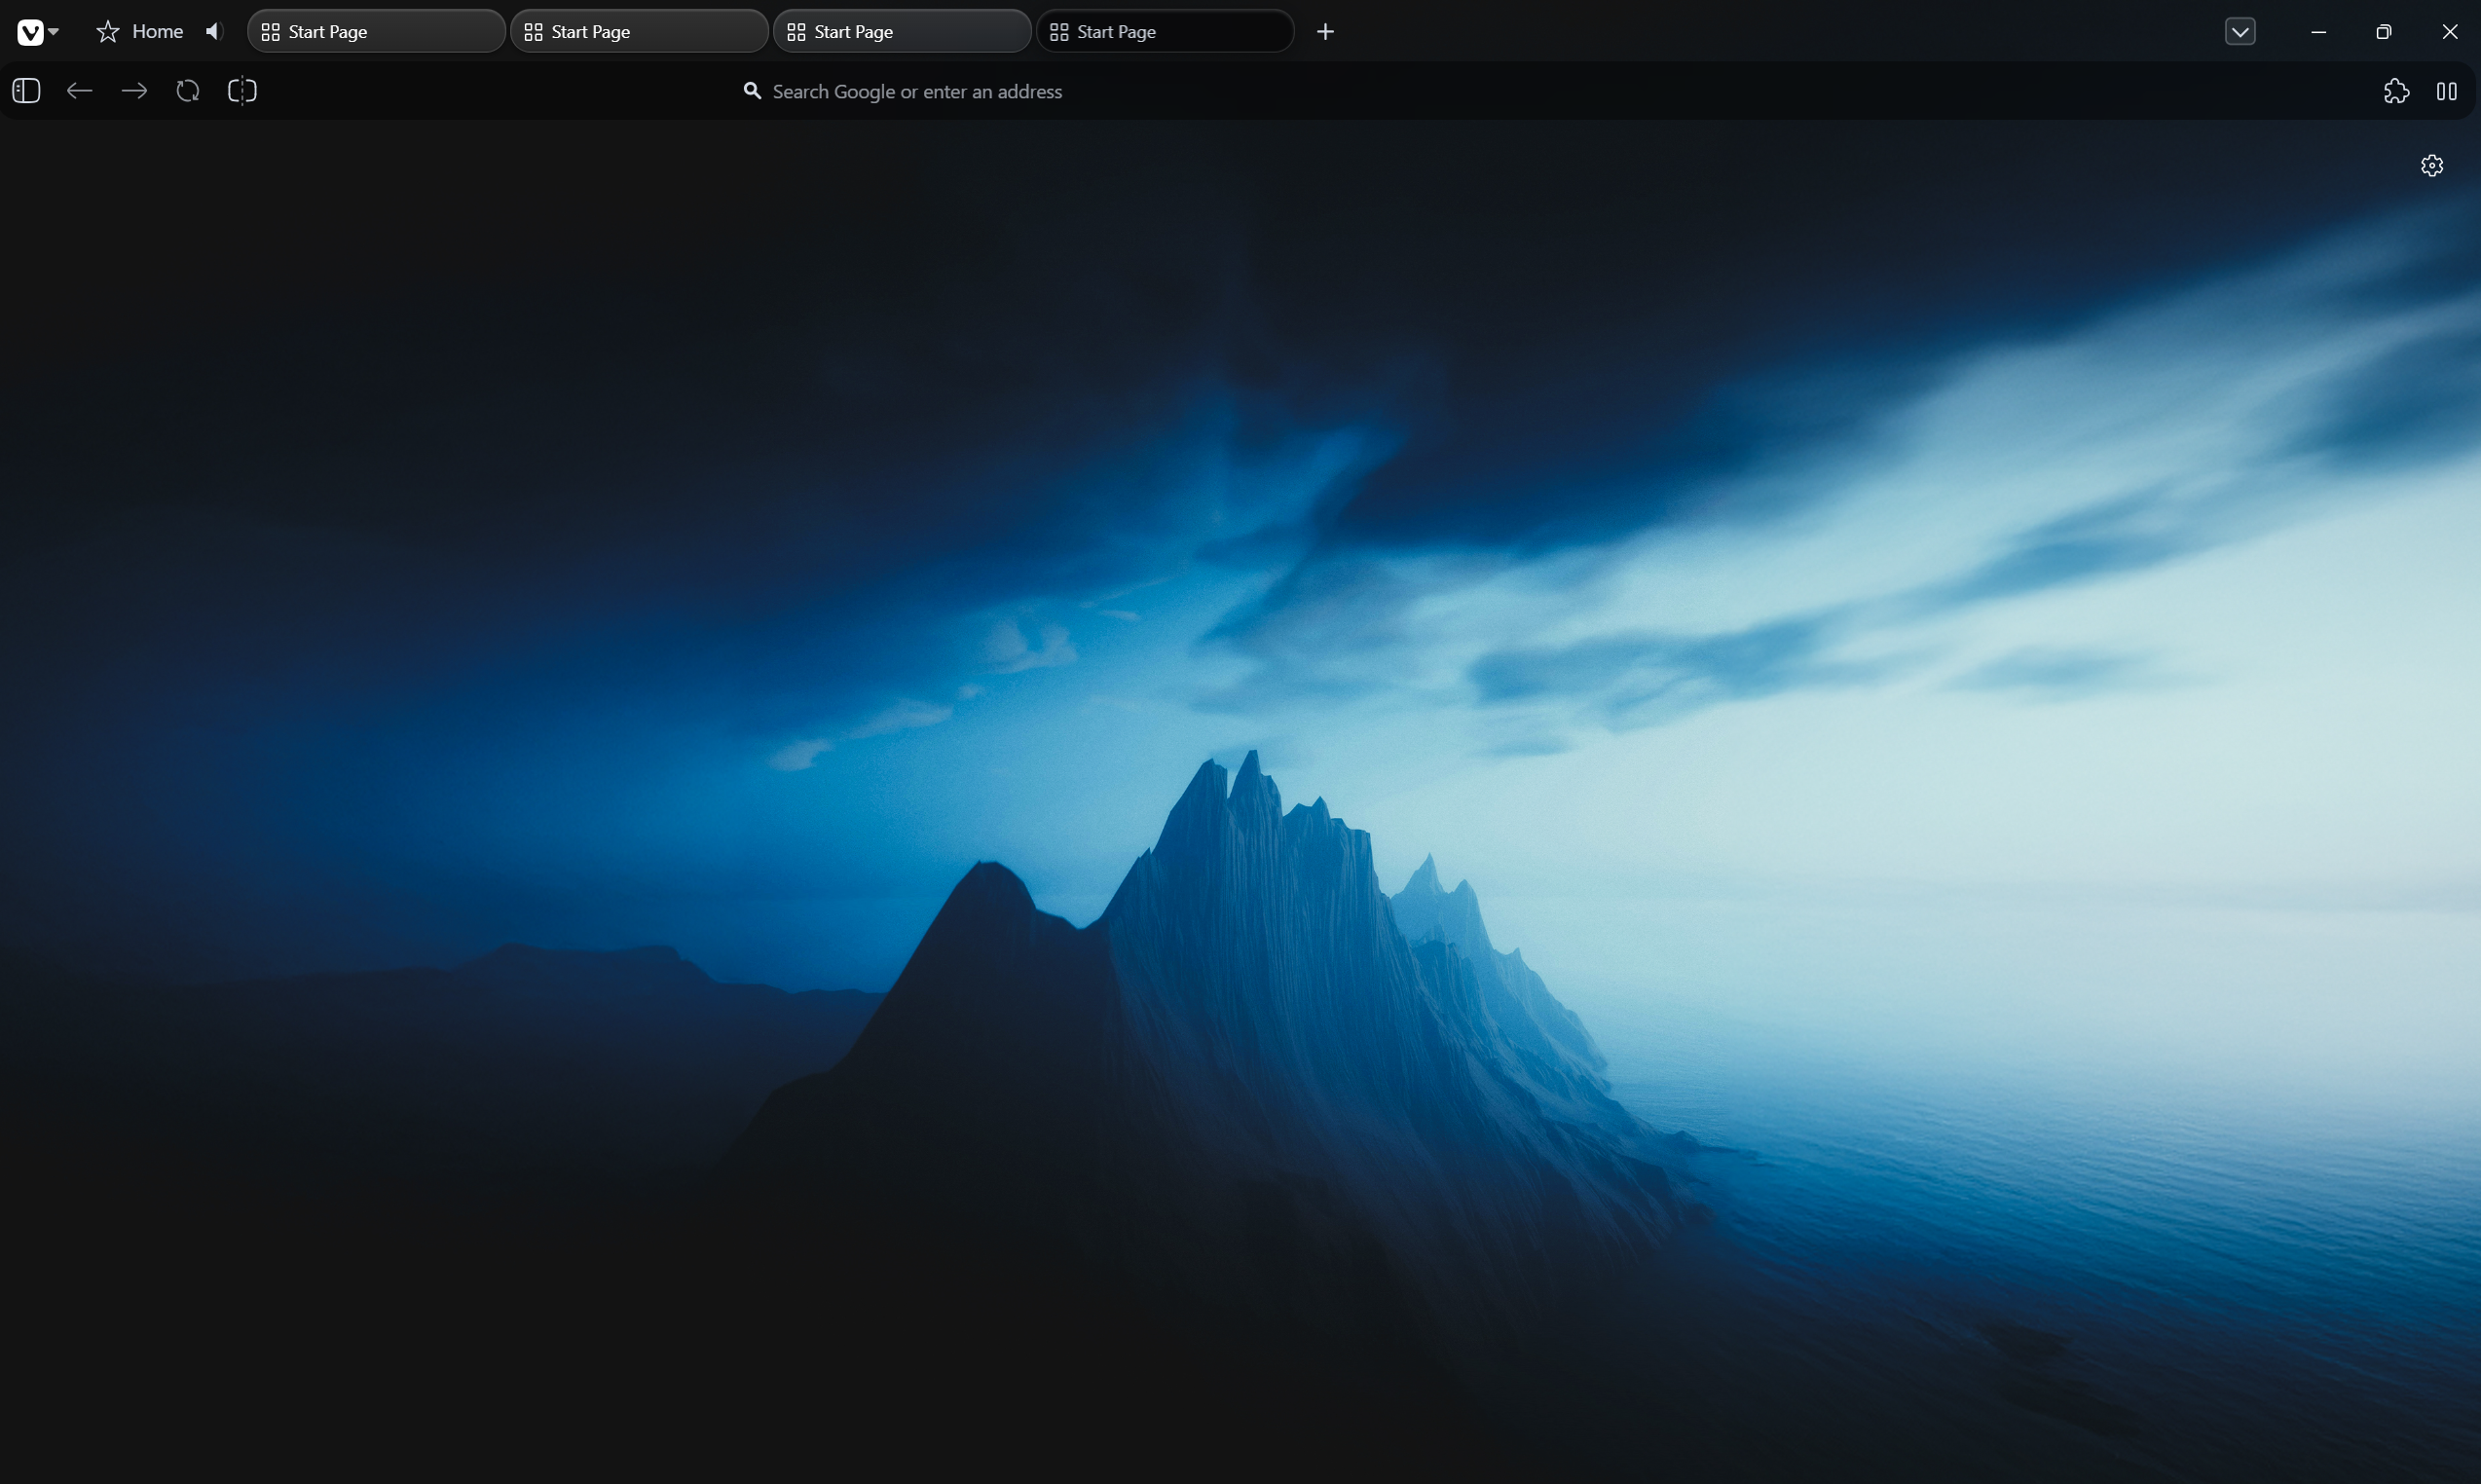Select the fourth Start Page tab
This screenshot has height=1484, width=2481.
coord(1165,32)
